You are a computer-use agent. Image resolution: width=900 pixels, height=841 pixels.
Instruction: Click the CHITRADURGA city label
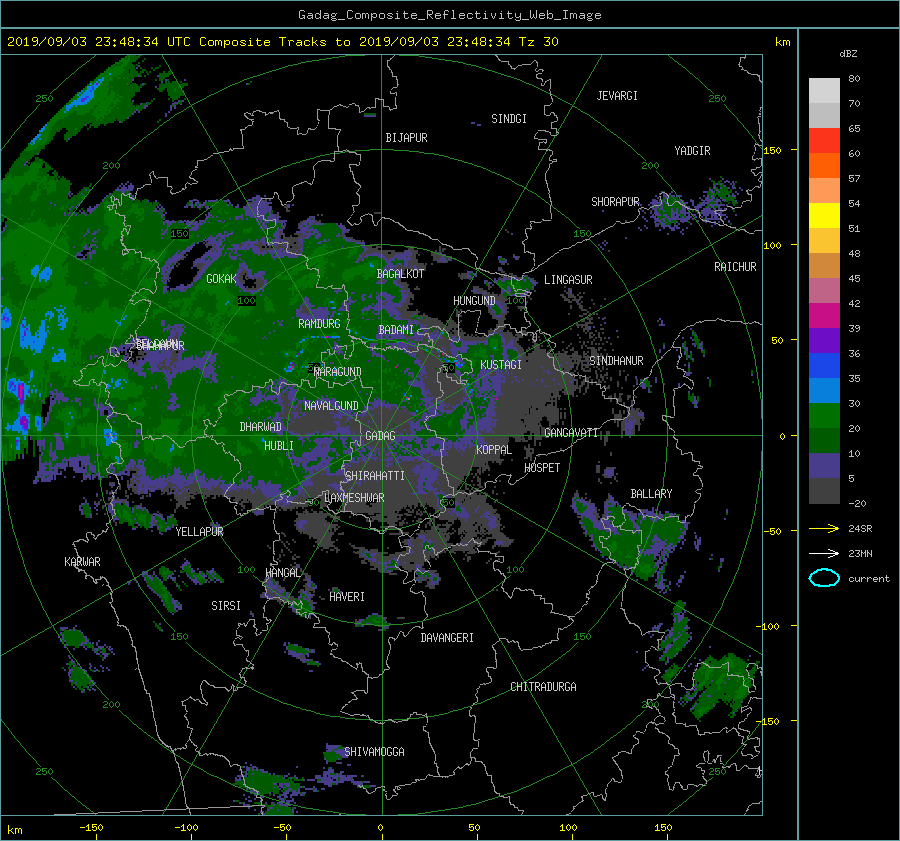coord(543,687)
